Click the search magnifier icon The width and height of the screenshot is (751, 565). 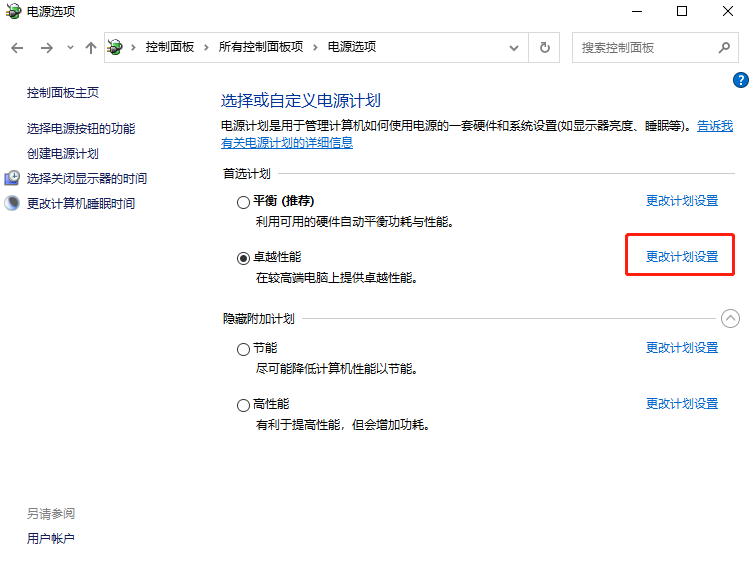point(725,47)
